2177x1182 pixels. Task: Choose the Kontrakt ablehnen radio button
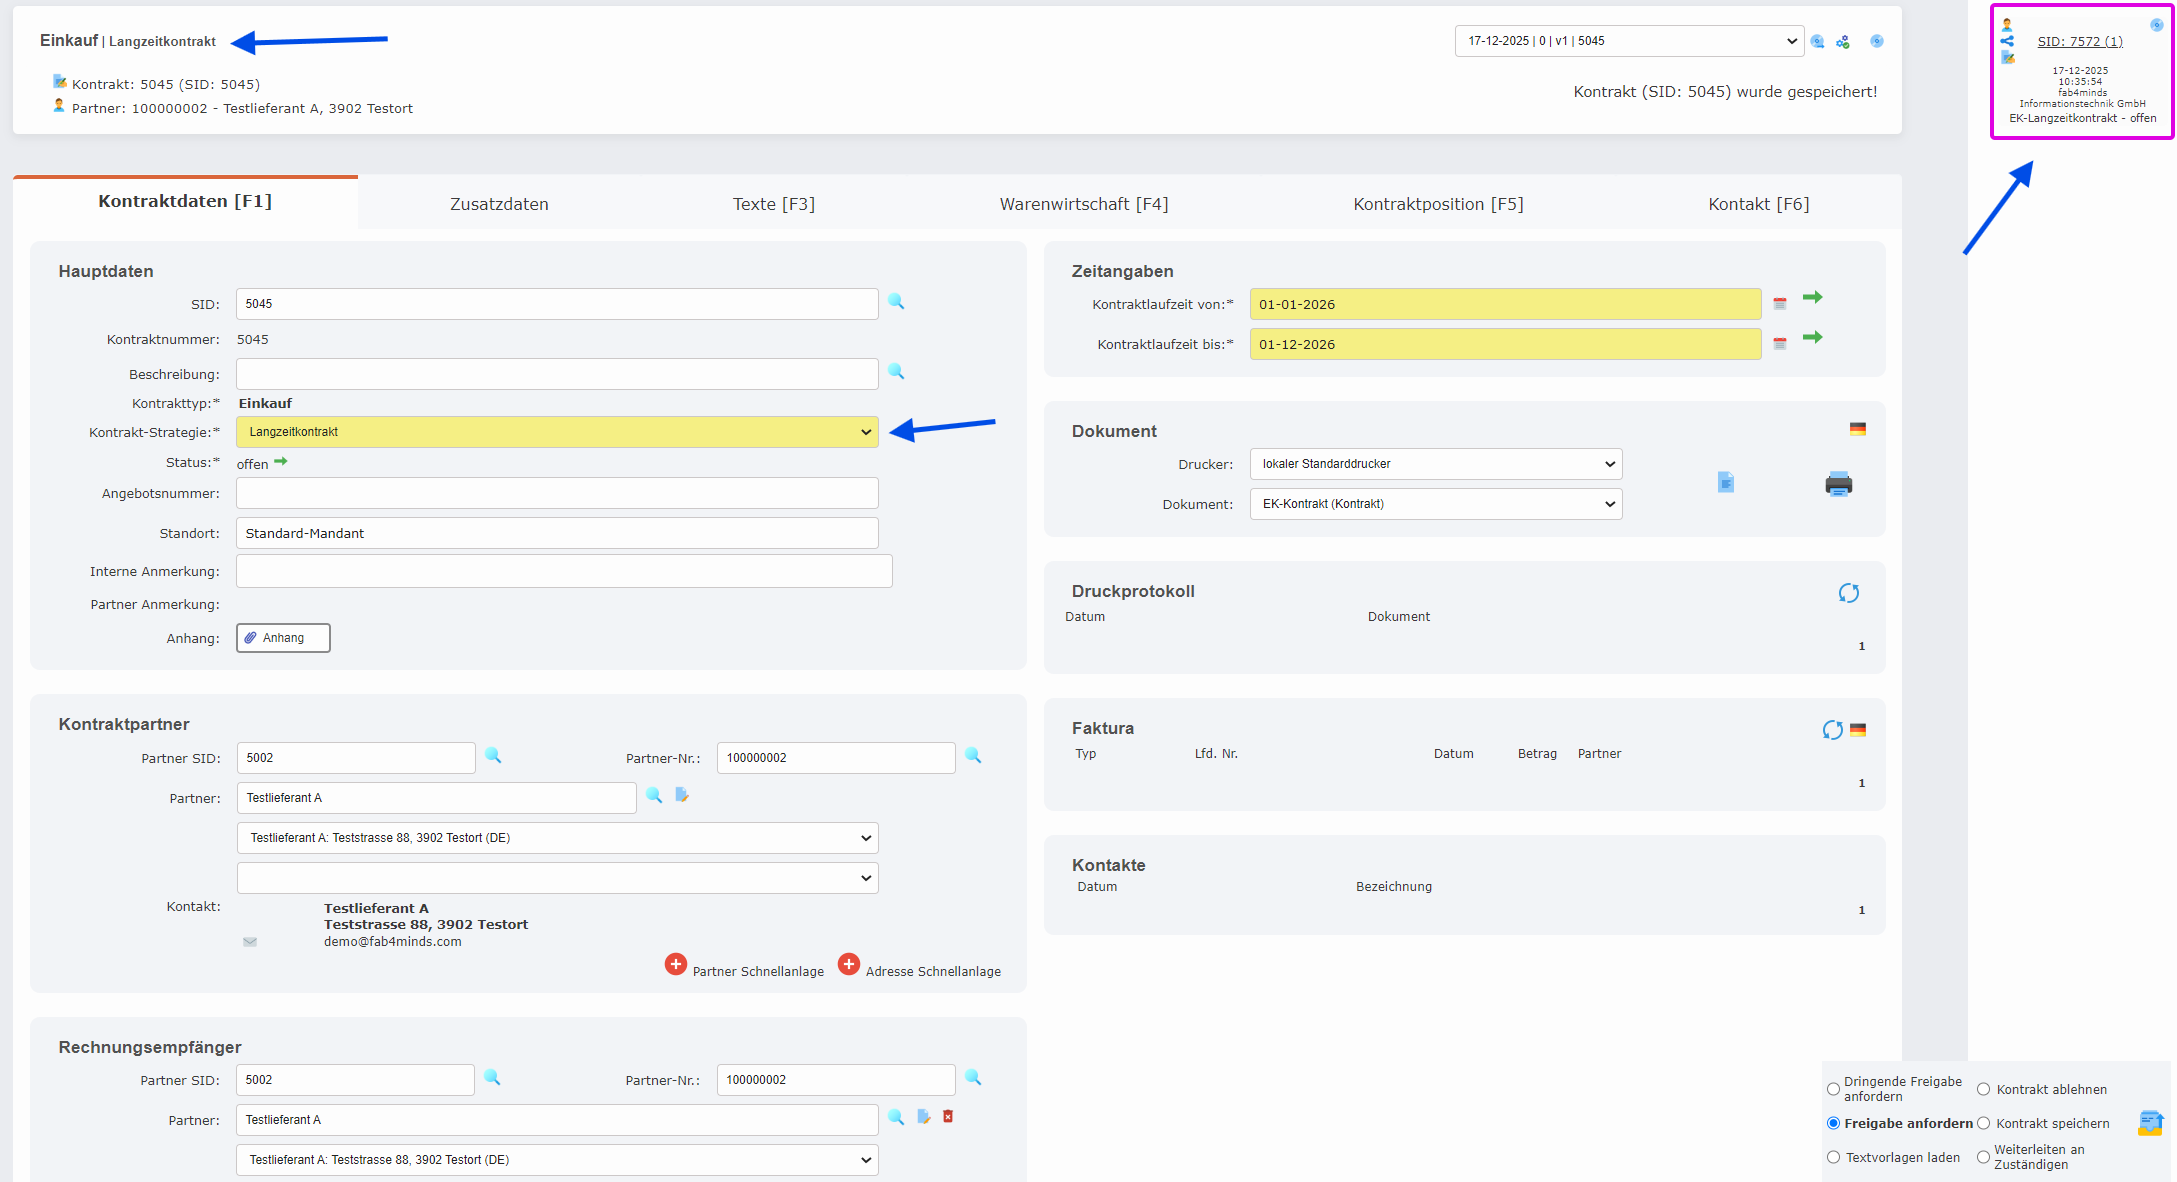coord(1983,1090)
